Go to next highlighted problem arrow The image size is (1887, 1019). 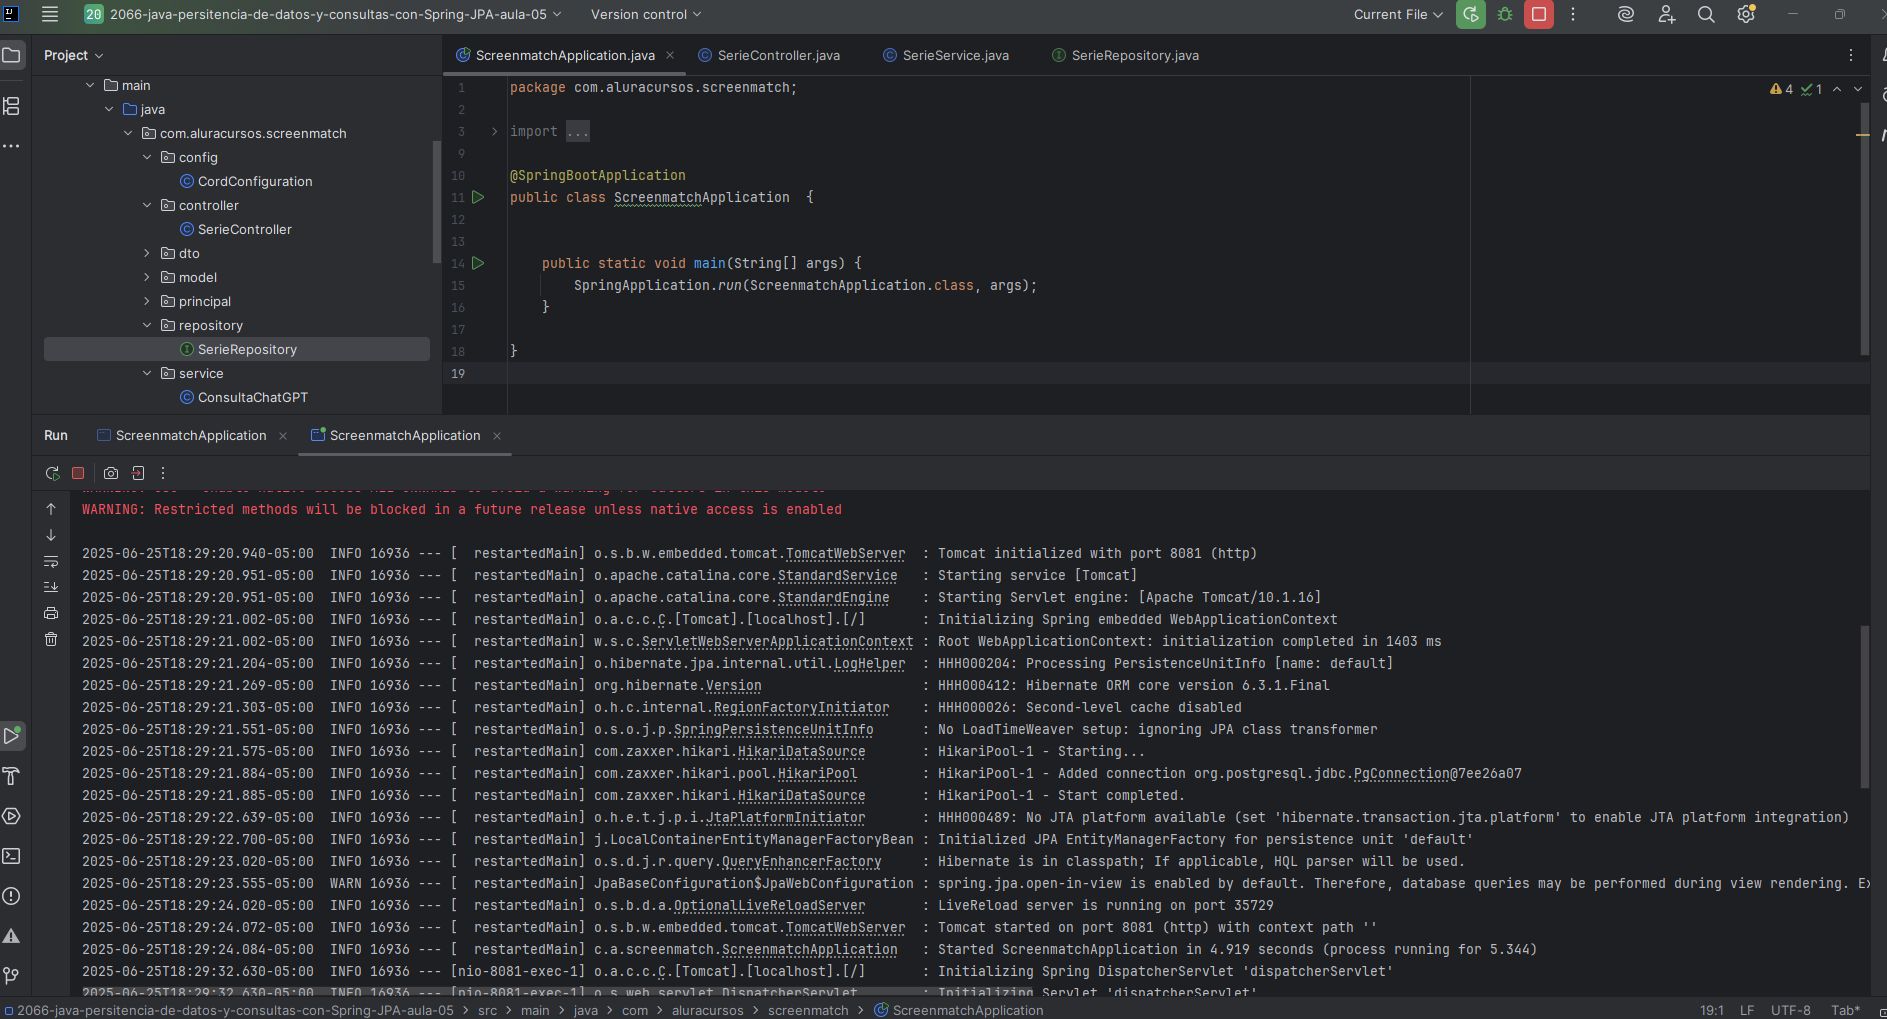[x=1858, y=89]
